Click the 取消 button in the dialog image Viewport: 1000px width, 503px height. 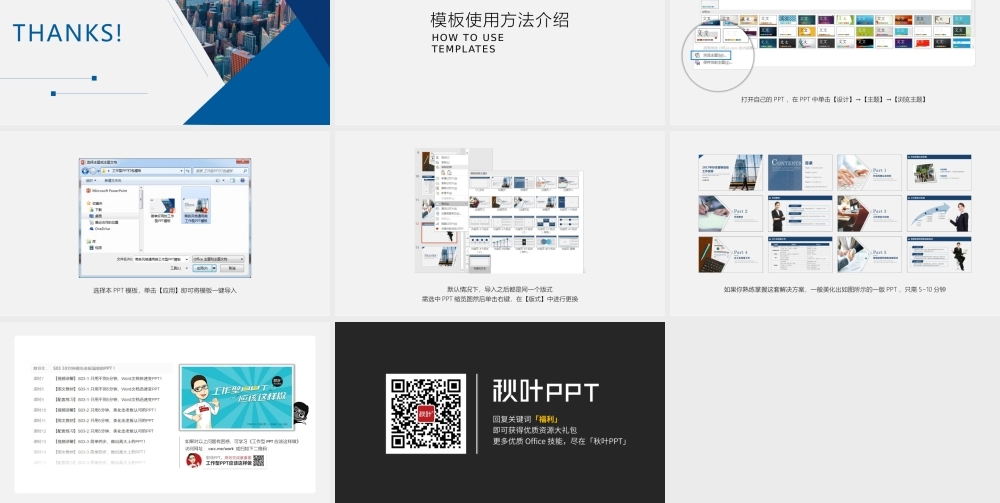point(231,268)
